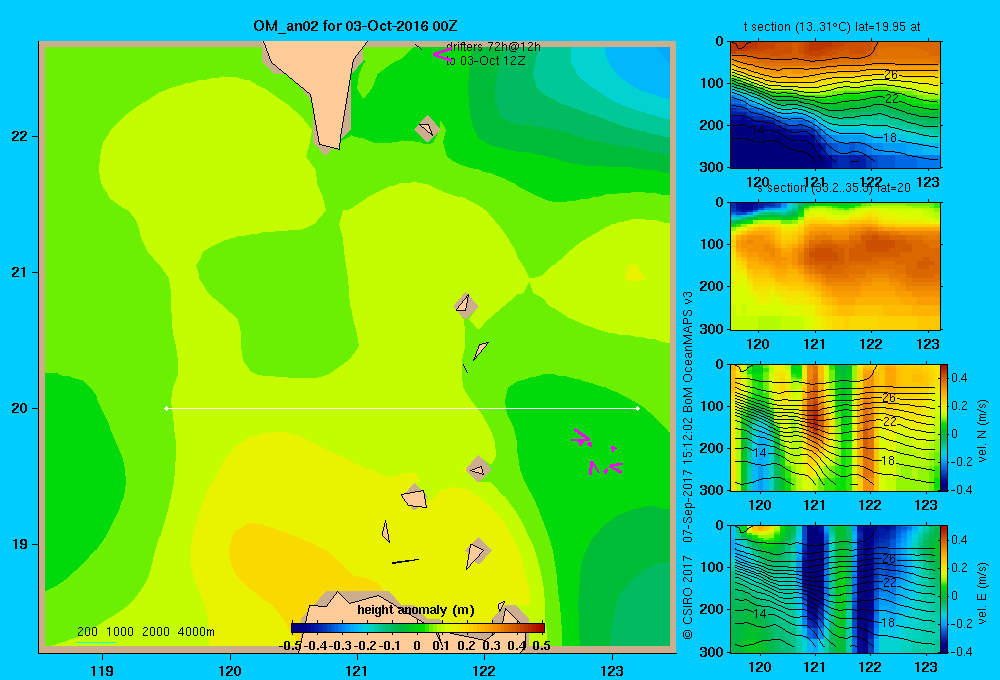Click the "123" longitude label under vel. E panel
Screen dimensions: 1000x680
926,667
